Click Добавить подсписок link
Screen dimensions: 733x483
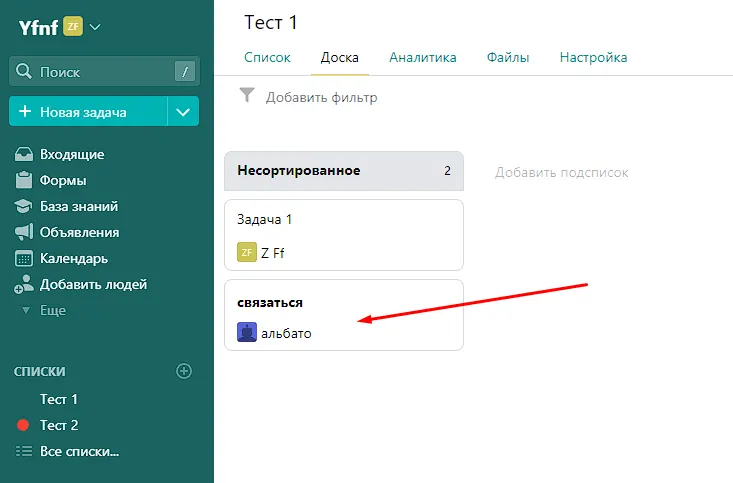coord(562,172)
